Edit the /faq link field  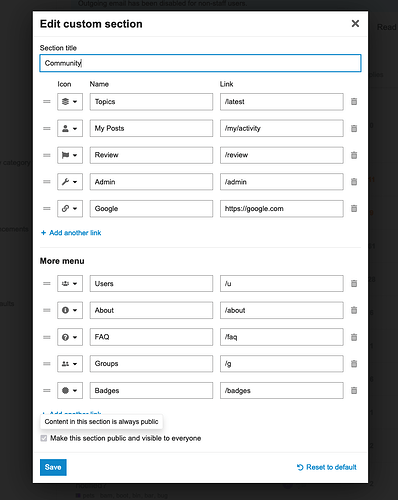282,337
